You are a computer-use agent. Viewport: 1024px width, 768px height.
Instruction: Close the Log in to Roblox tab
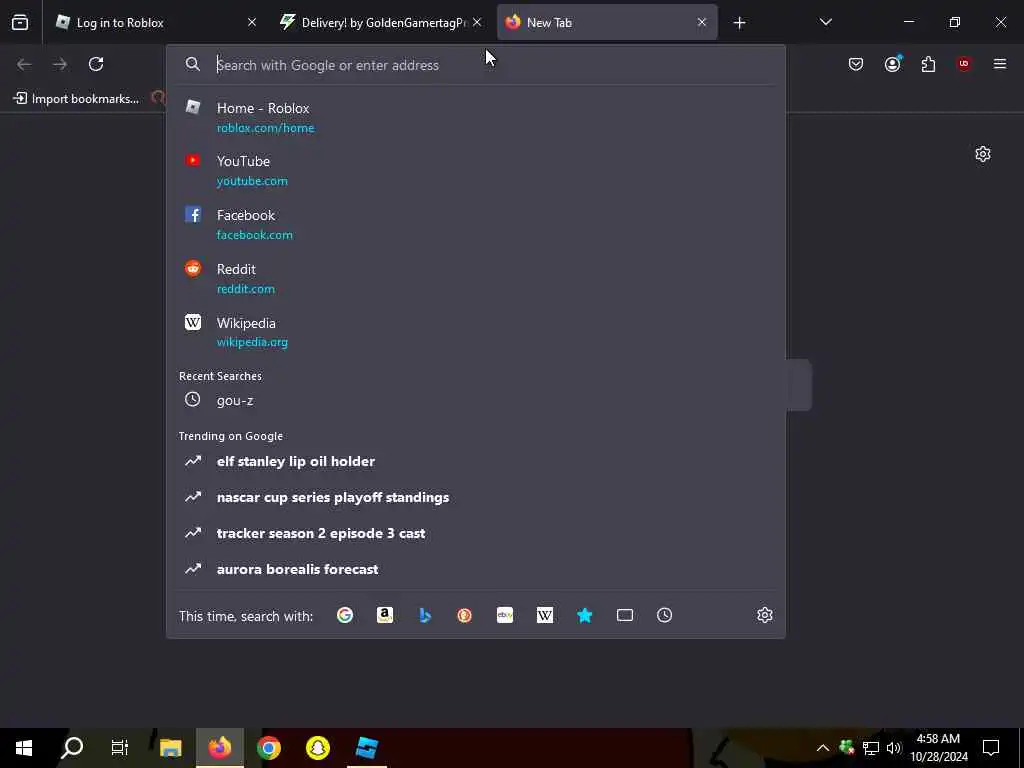[252, 22]
